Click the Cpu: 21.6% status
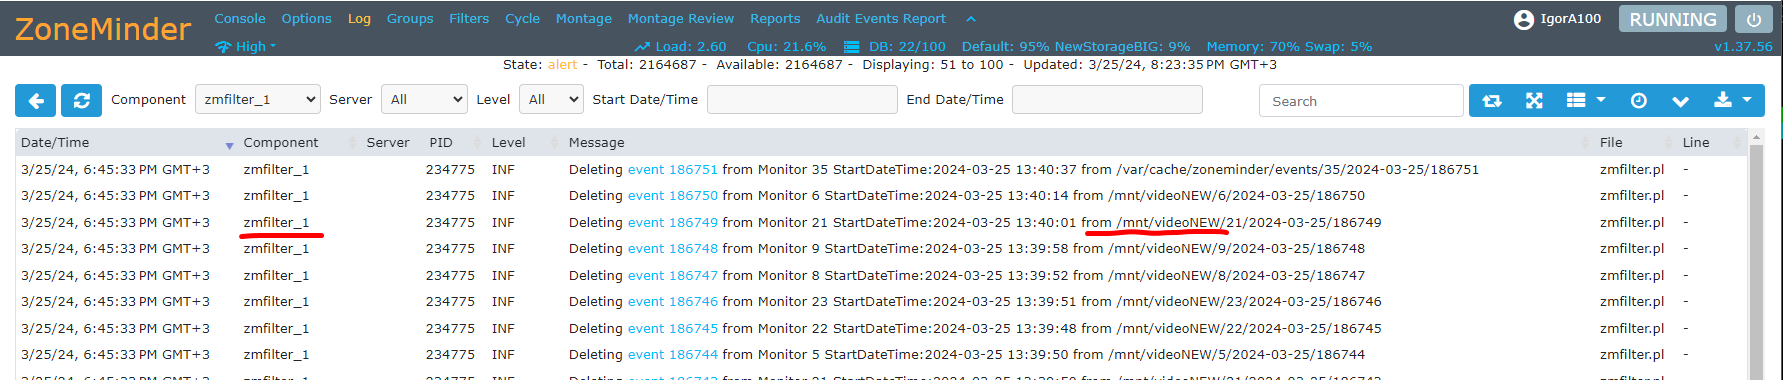1783x380 pixels. [787, 46]
